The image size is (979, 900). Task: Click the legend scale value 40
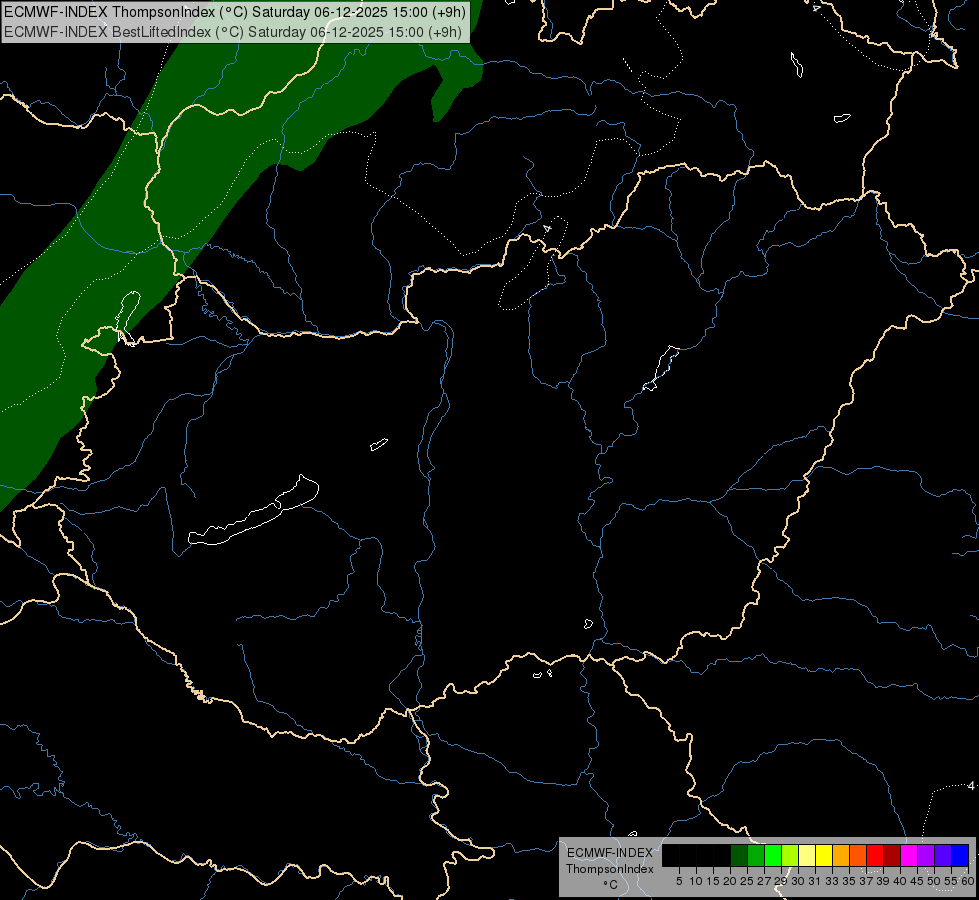tap(900, 881)
